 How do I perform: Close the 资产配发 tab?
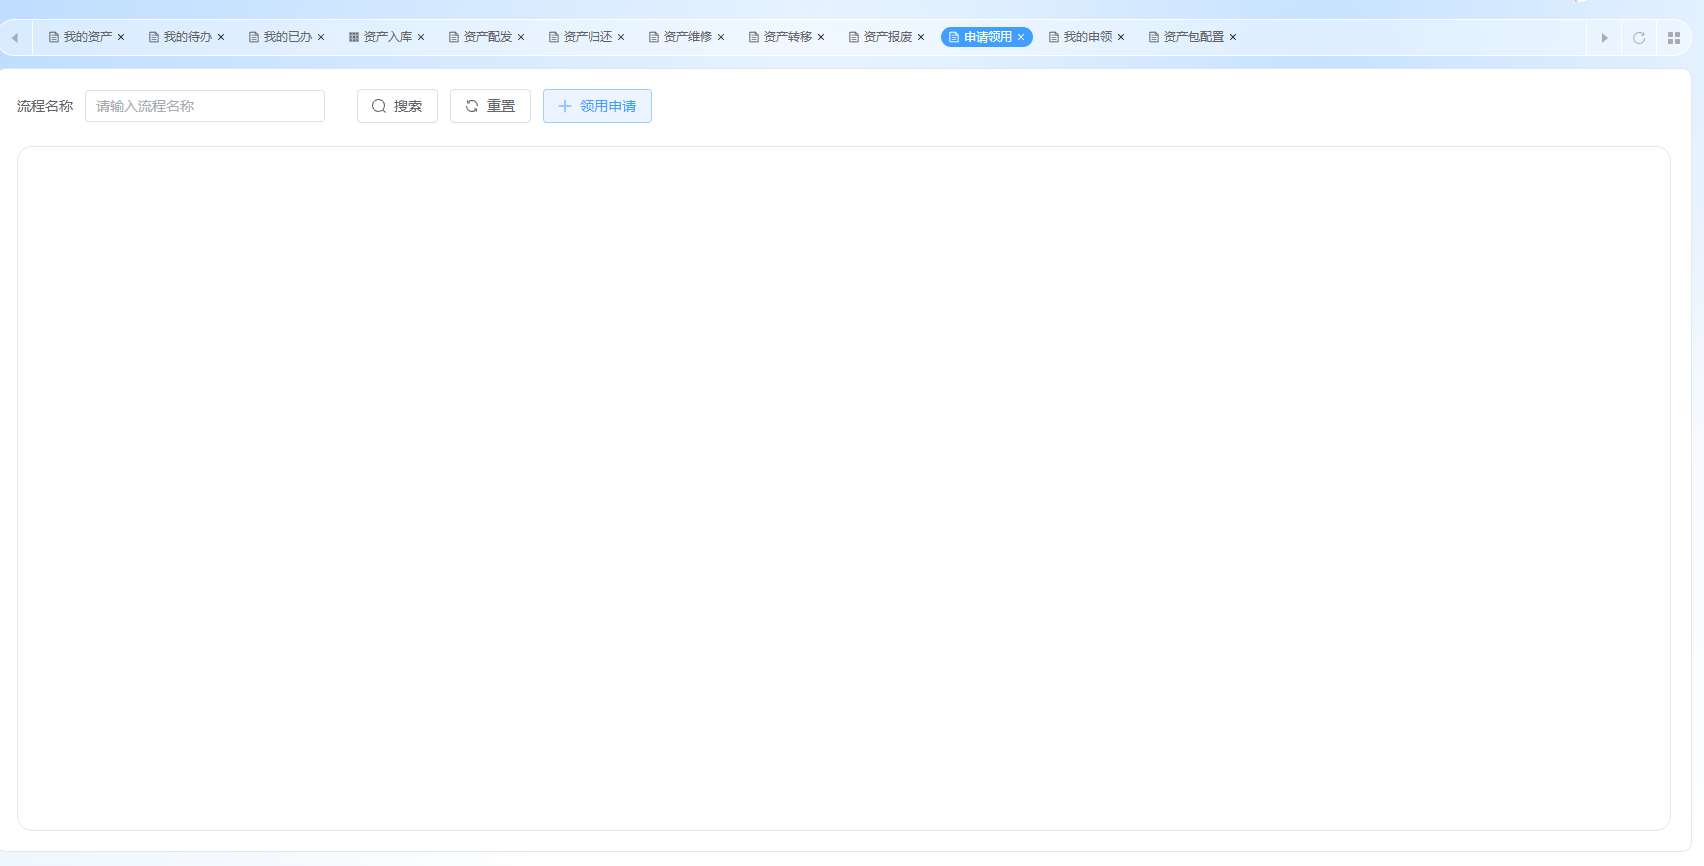point(521,37)
